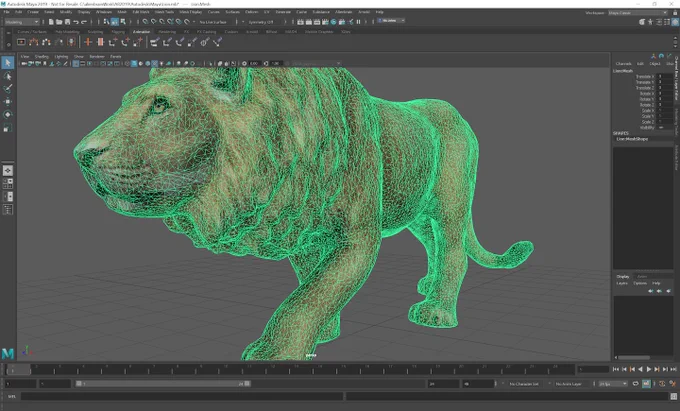680x411 pixels.
Task: Open the 24 fps frame rate dropdown
Action: tap(612, 384)
